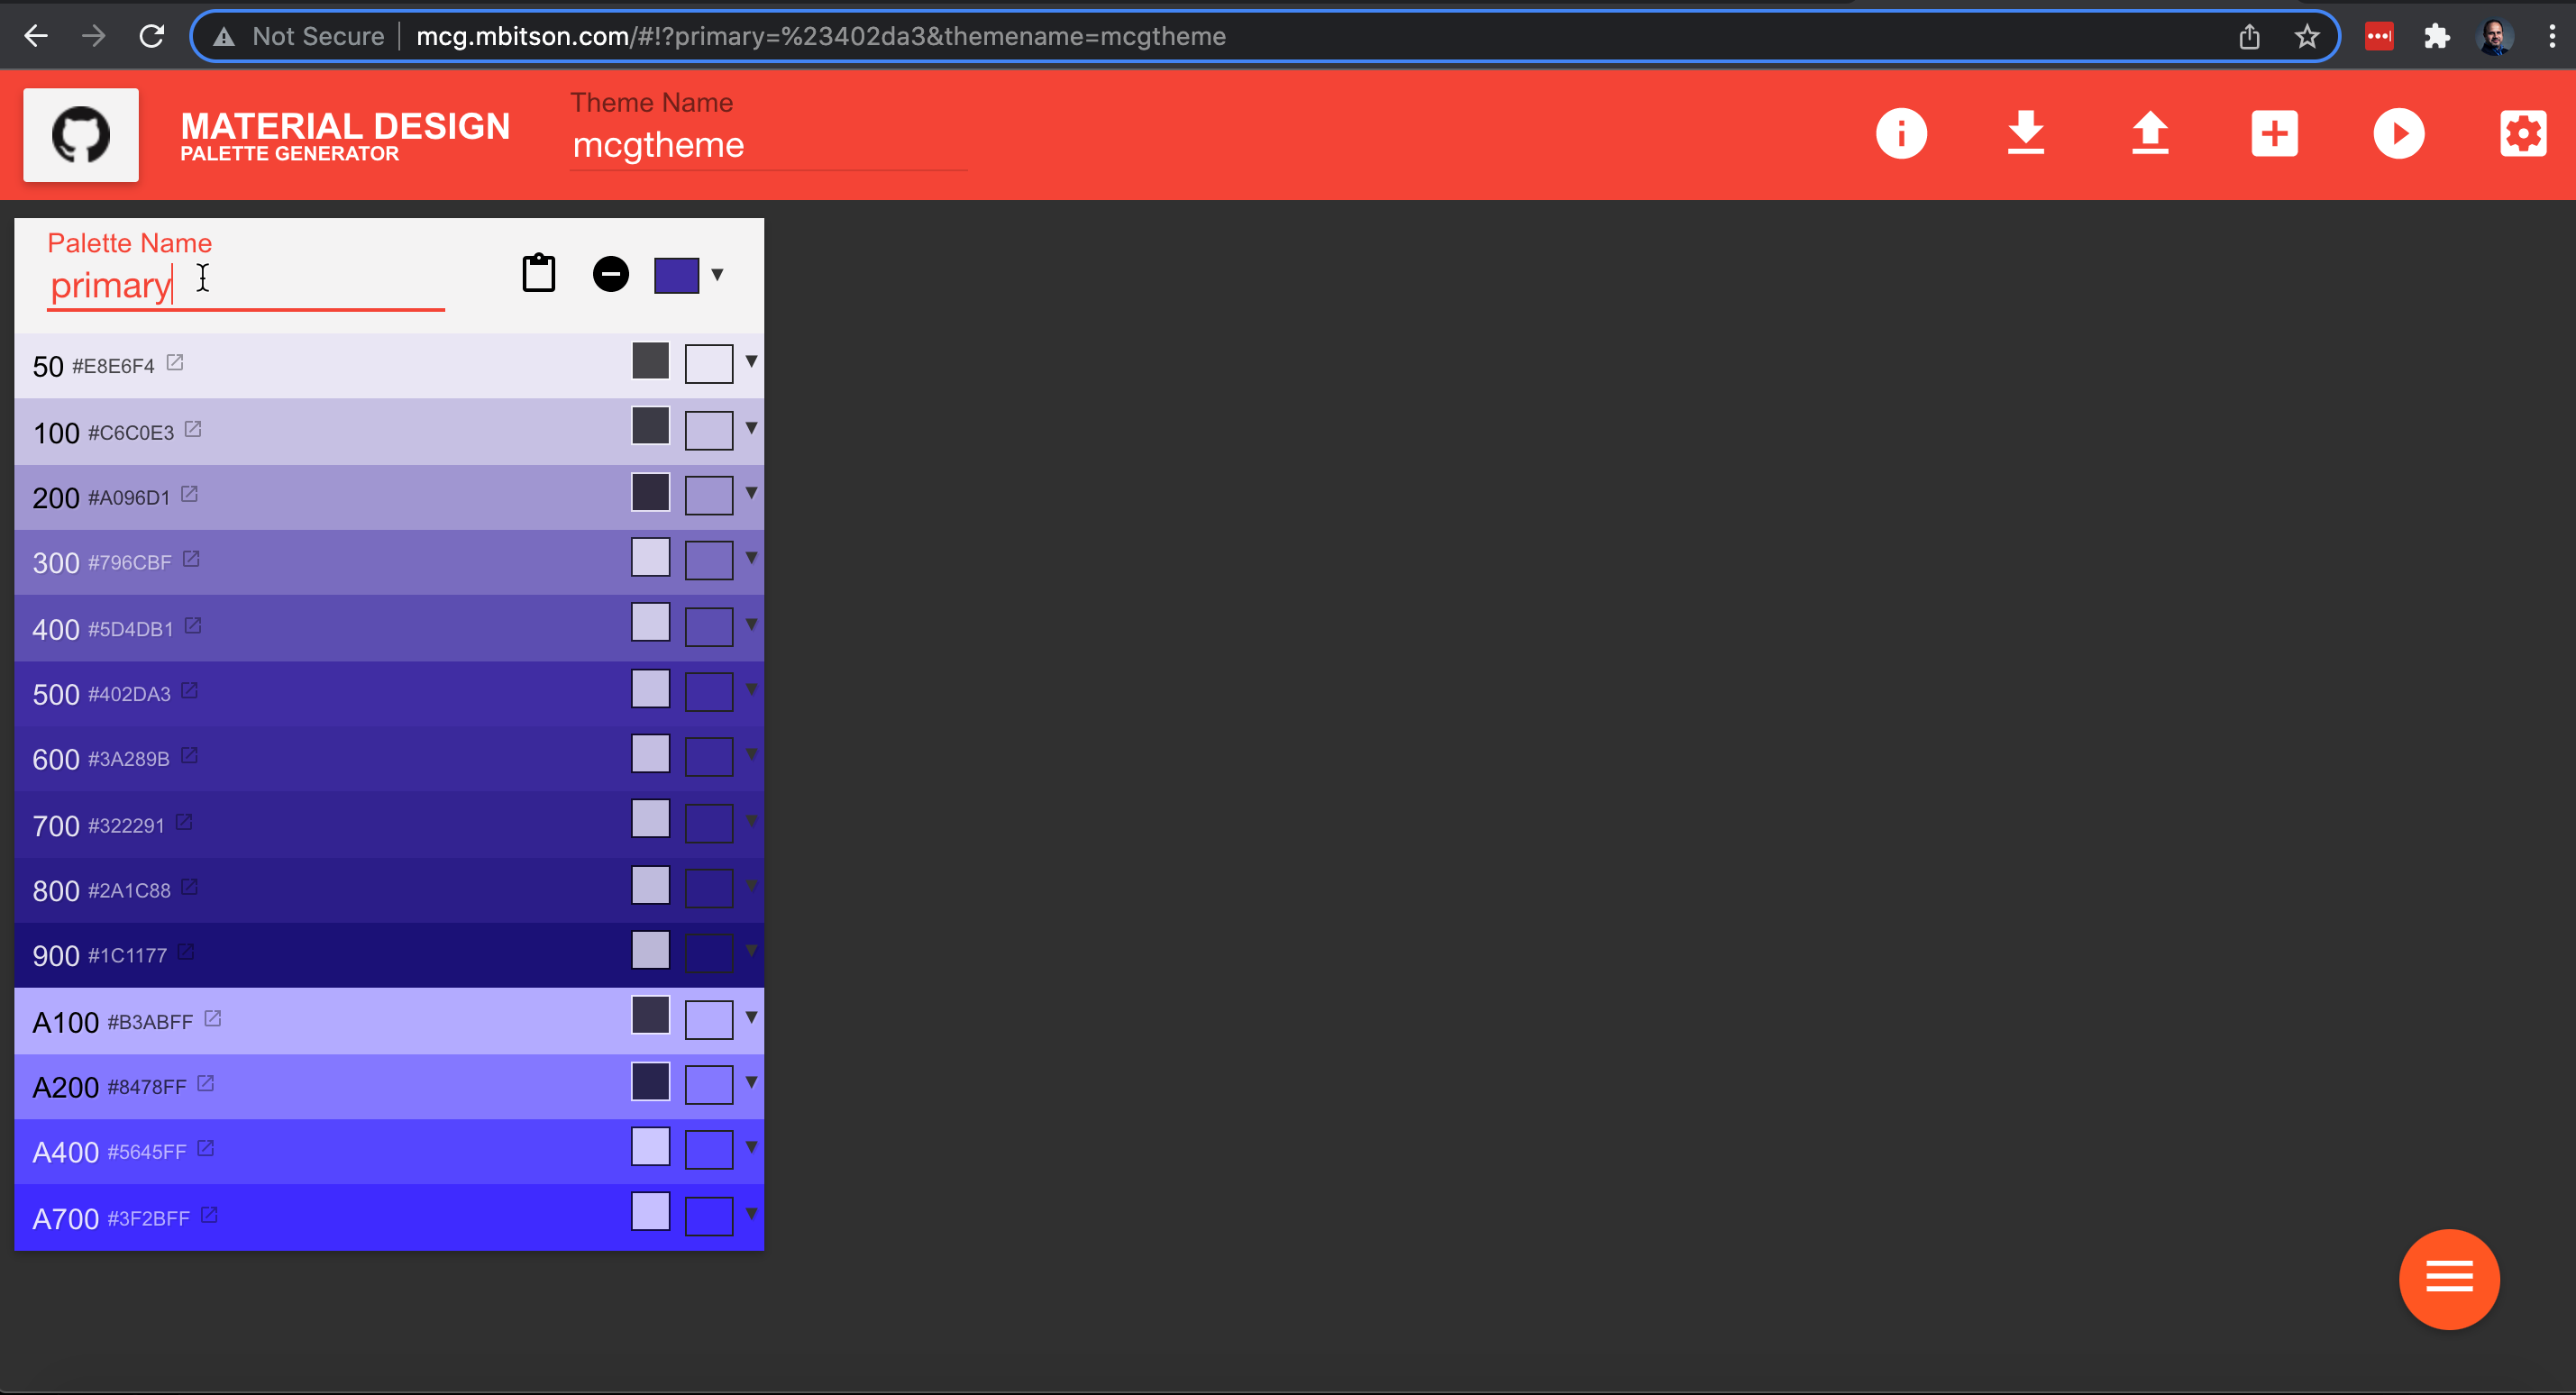Toggle contrast swatch on shade 200 row
Viewport: 2576px width, 1395px height.
[x=650, y=492]
